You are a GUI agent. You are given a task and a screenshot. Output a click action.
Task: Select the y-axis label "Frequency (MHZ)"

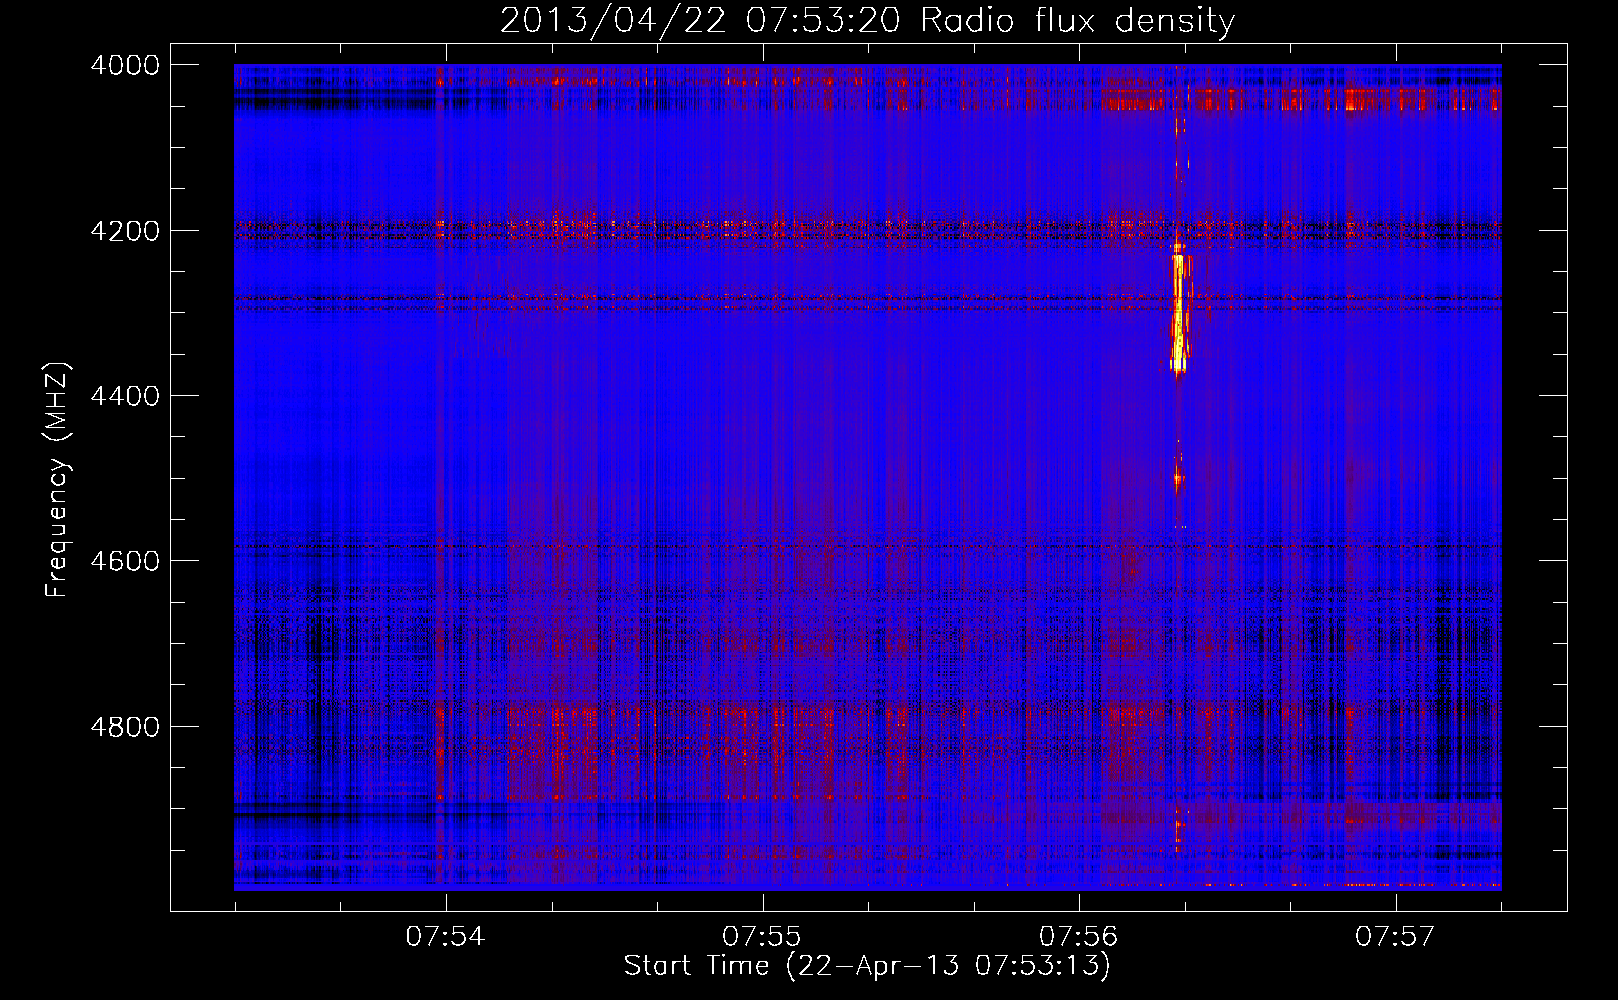click(x=58, y=479)
